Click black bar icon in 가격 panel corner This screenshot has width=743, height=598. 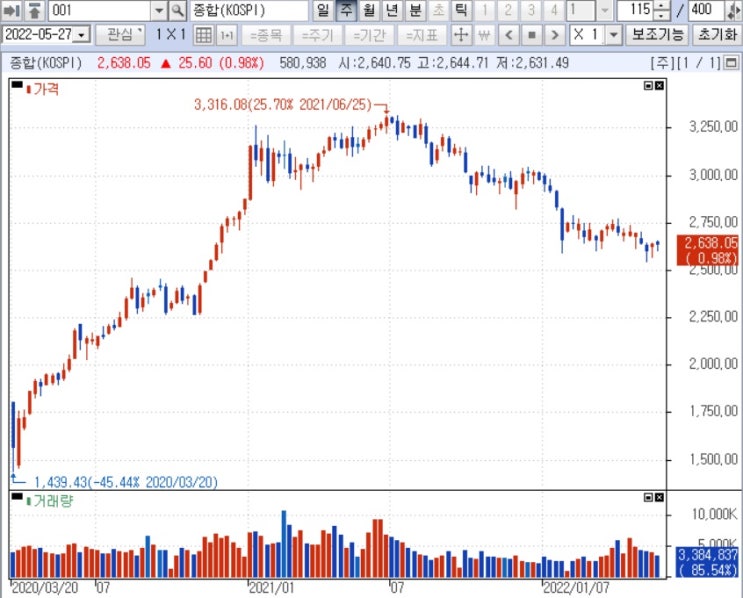tap(17, 85)
